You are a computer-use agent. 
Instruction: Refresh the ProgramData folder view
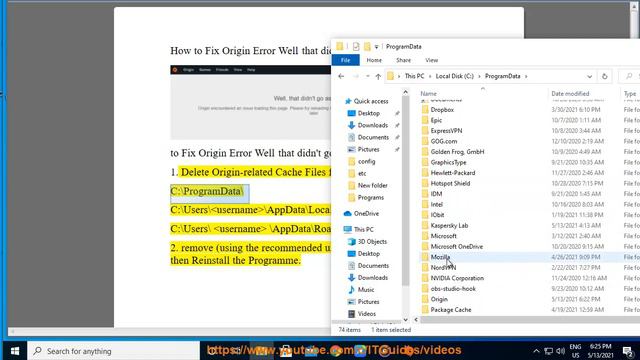pos(604,76)
